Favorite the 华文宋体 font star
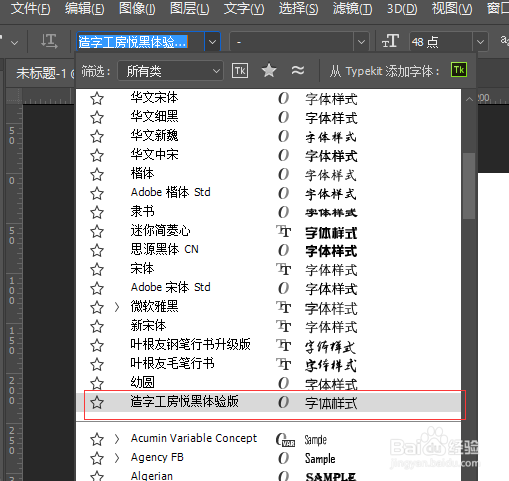This screenshot has width=509, height=481. [97, 98]
